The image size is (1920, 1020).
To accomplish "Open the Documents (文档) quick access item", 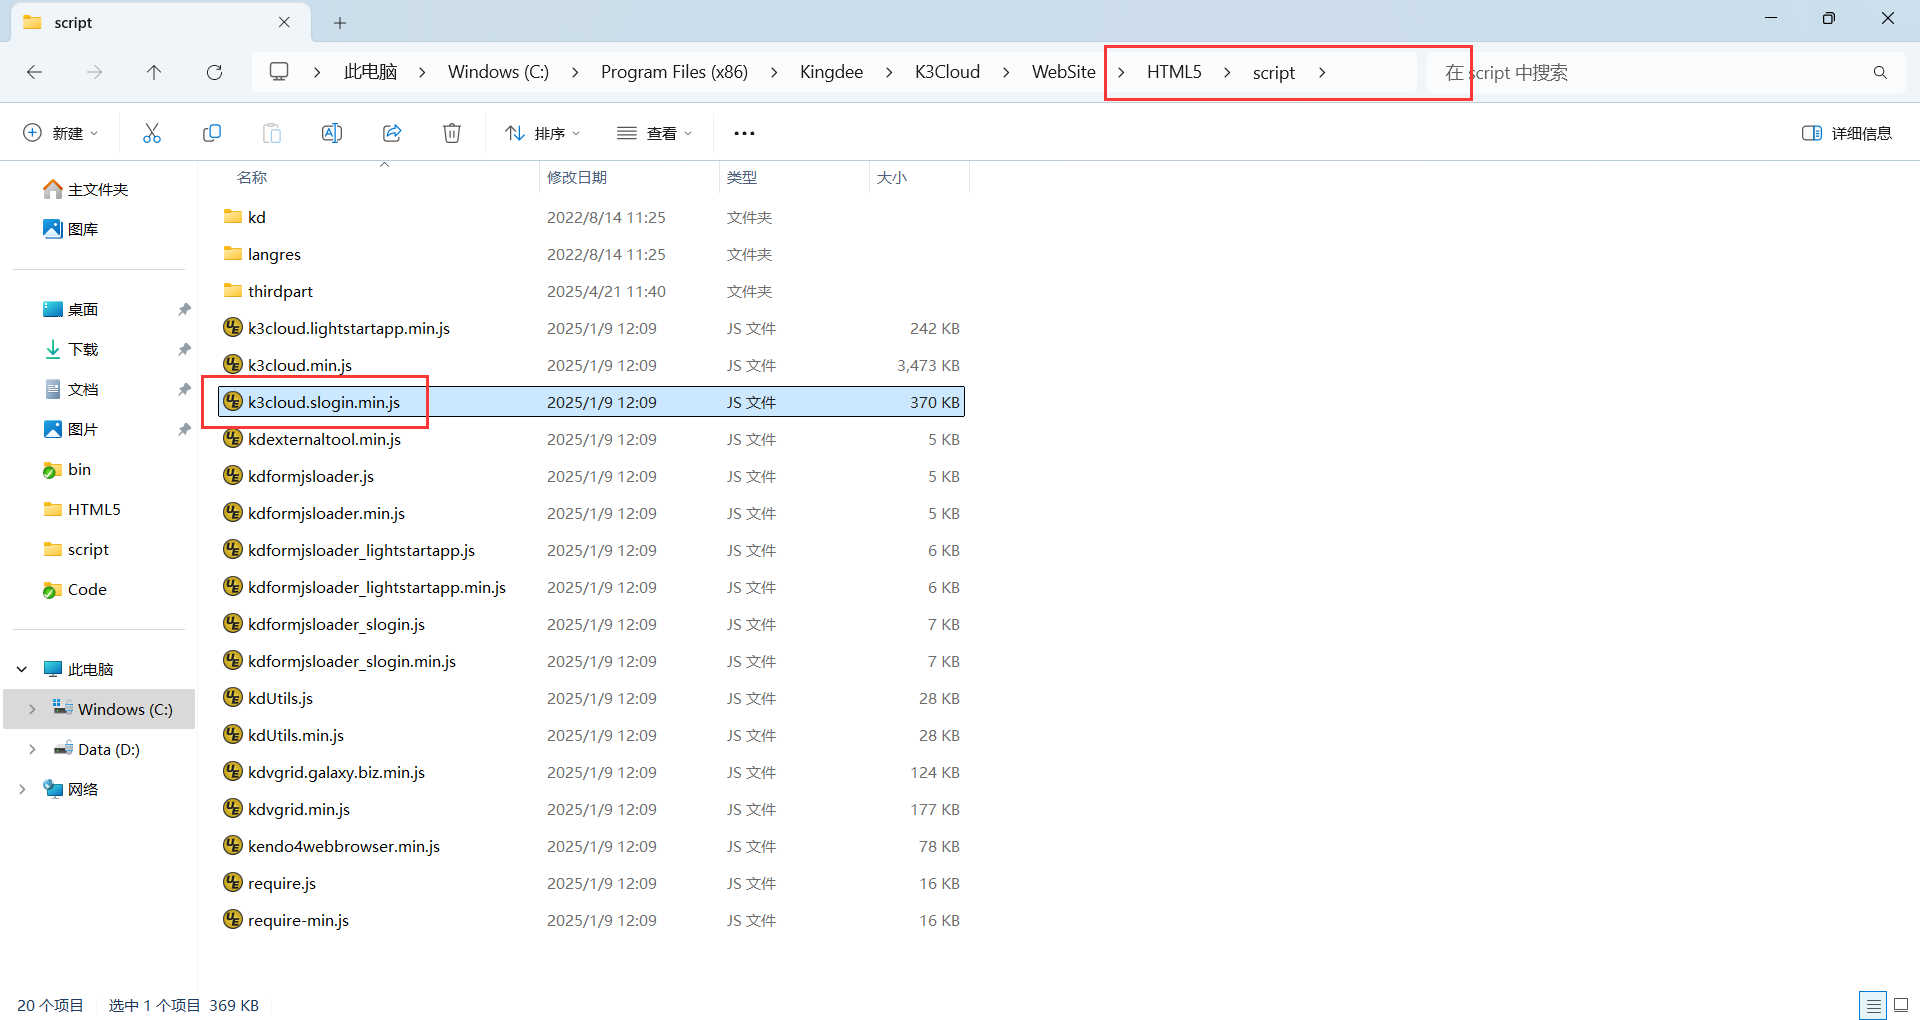I will [71, 389].
